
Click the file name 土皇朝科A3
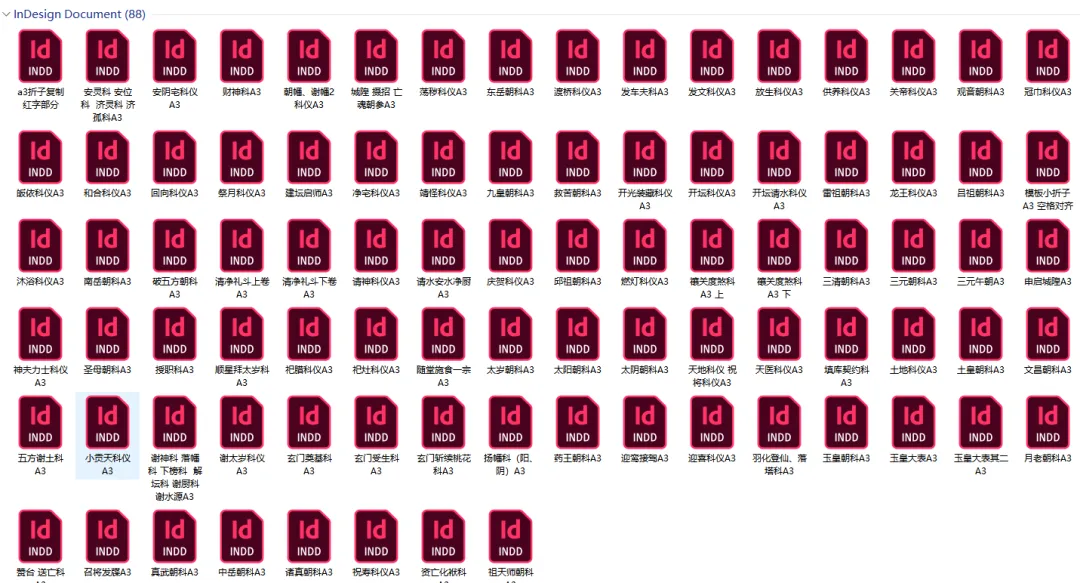[980, 369]
